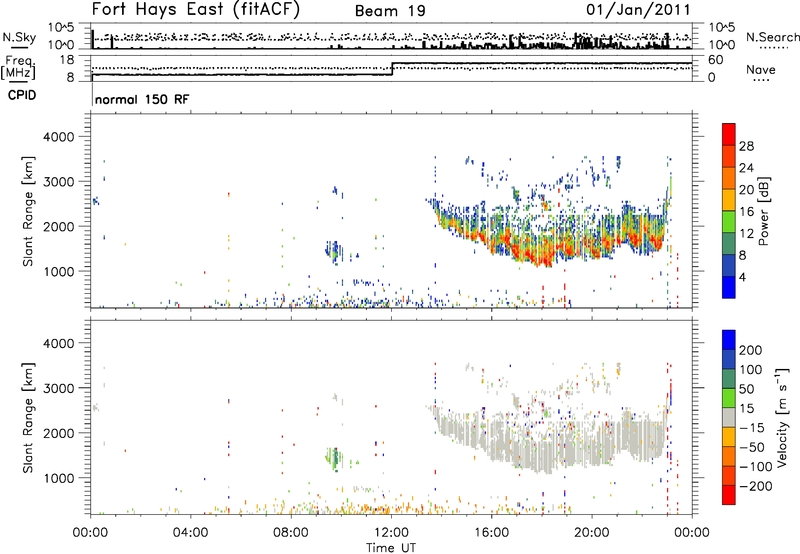
Task: Click the 'CPID' label
Action: click(22, 95)
